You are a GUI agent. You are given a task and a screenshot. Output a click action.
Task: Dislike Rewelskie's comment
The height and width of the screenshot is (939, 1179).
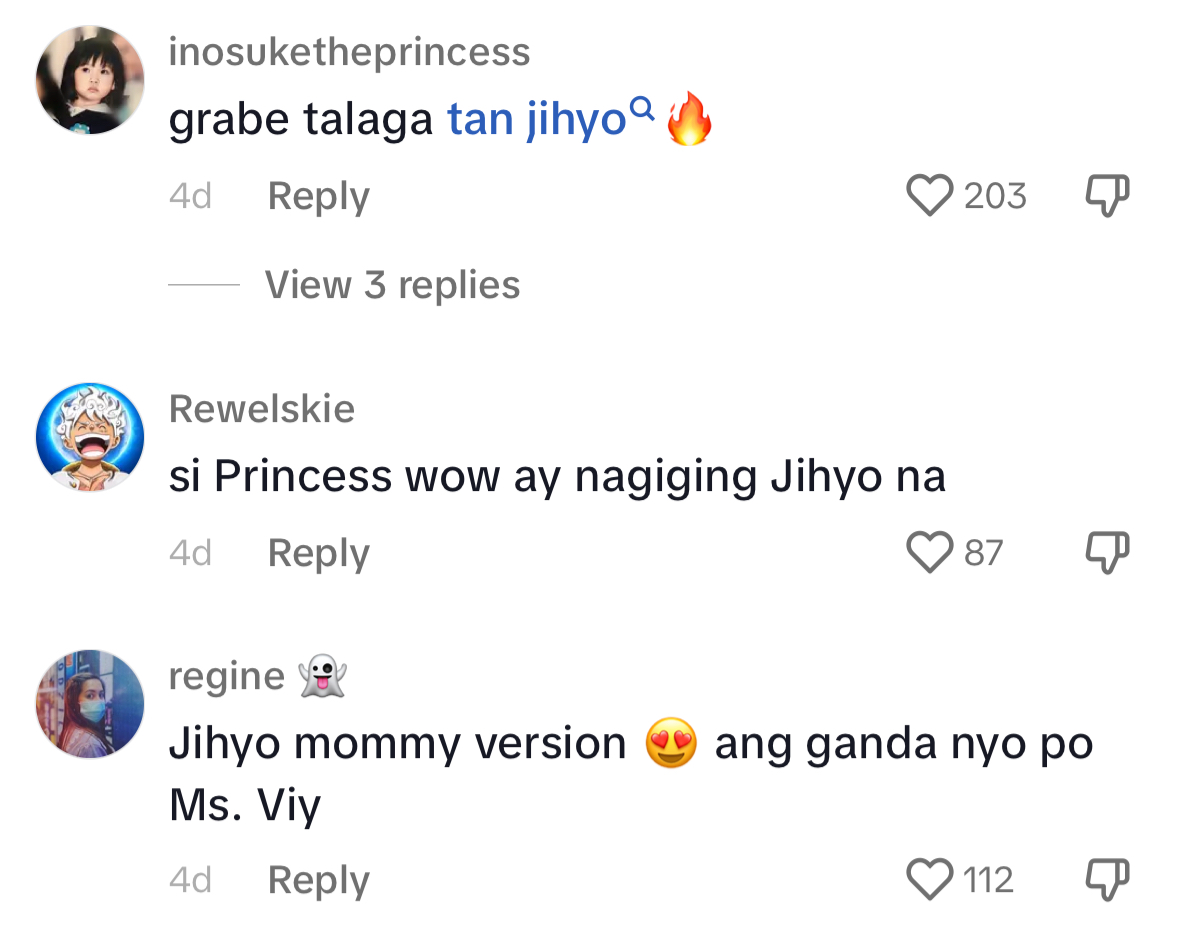(1107, 552)
